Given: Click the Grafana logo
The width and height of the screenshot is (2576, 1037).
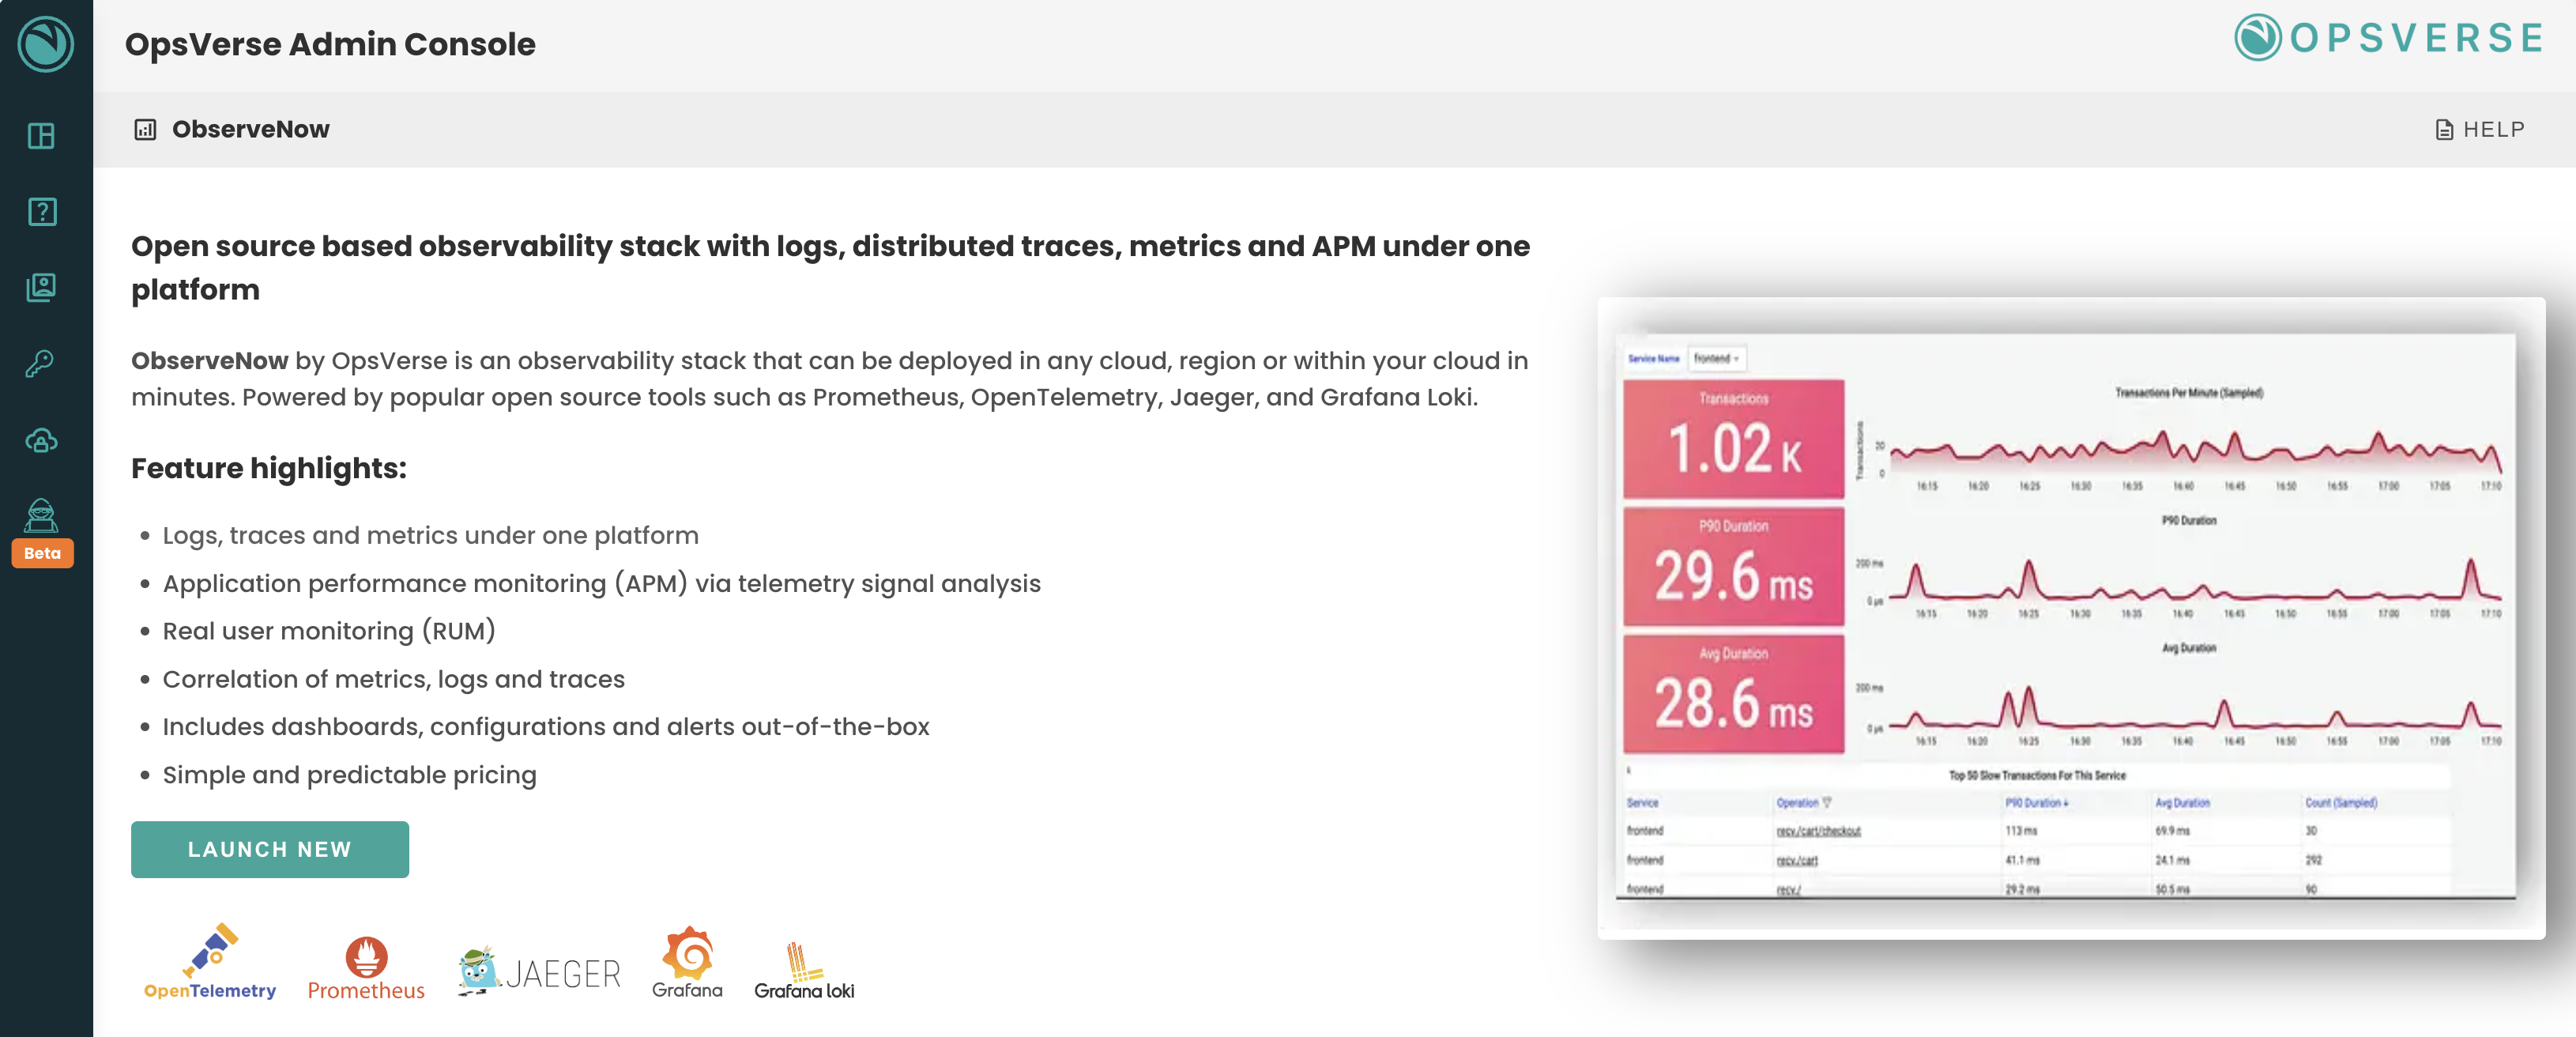Looking at the screenshot, I should coord(687,962).
